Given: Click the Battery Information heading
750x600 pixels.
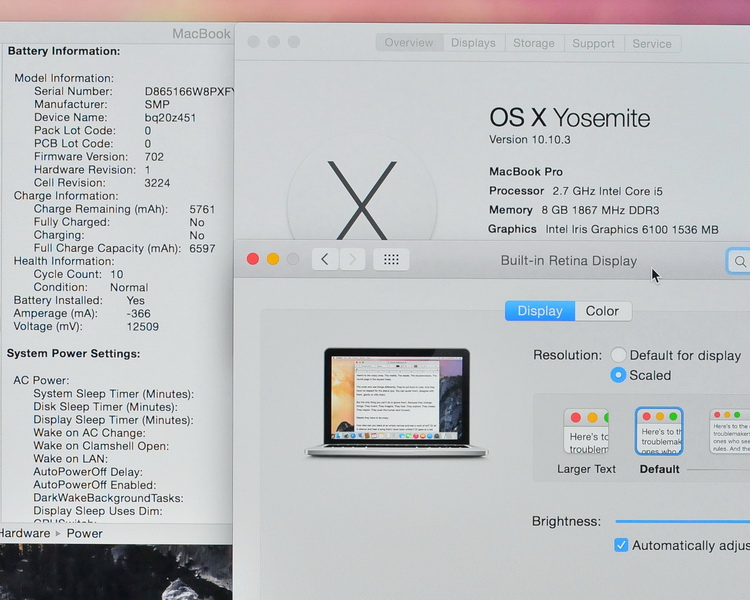Looking at the screenshot, I should [x=64, y=51].
